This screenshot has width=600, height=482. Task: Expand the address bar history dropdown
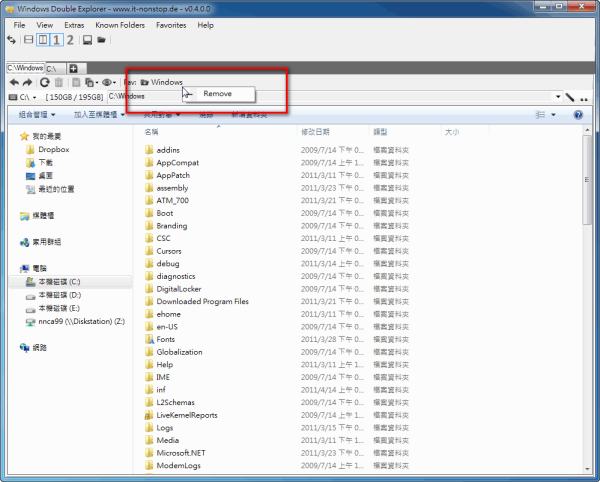[x=558, y=97]
